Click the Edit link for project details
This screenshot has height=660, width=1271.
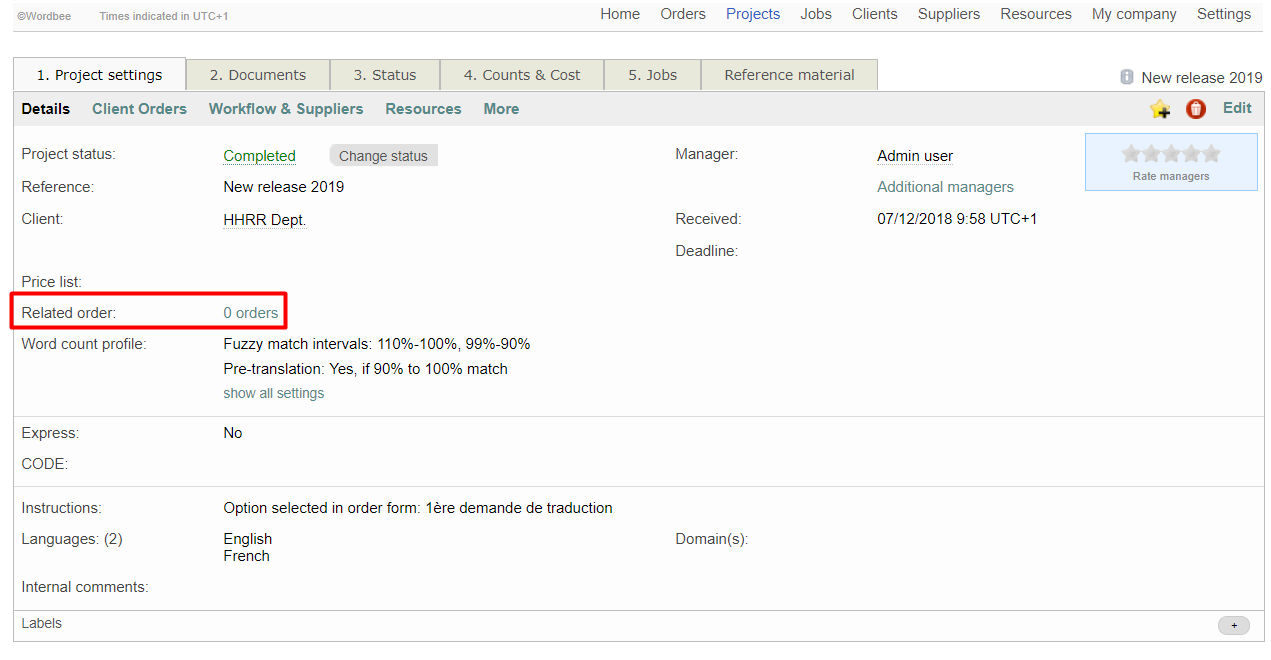point(1237,108)
